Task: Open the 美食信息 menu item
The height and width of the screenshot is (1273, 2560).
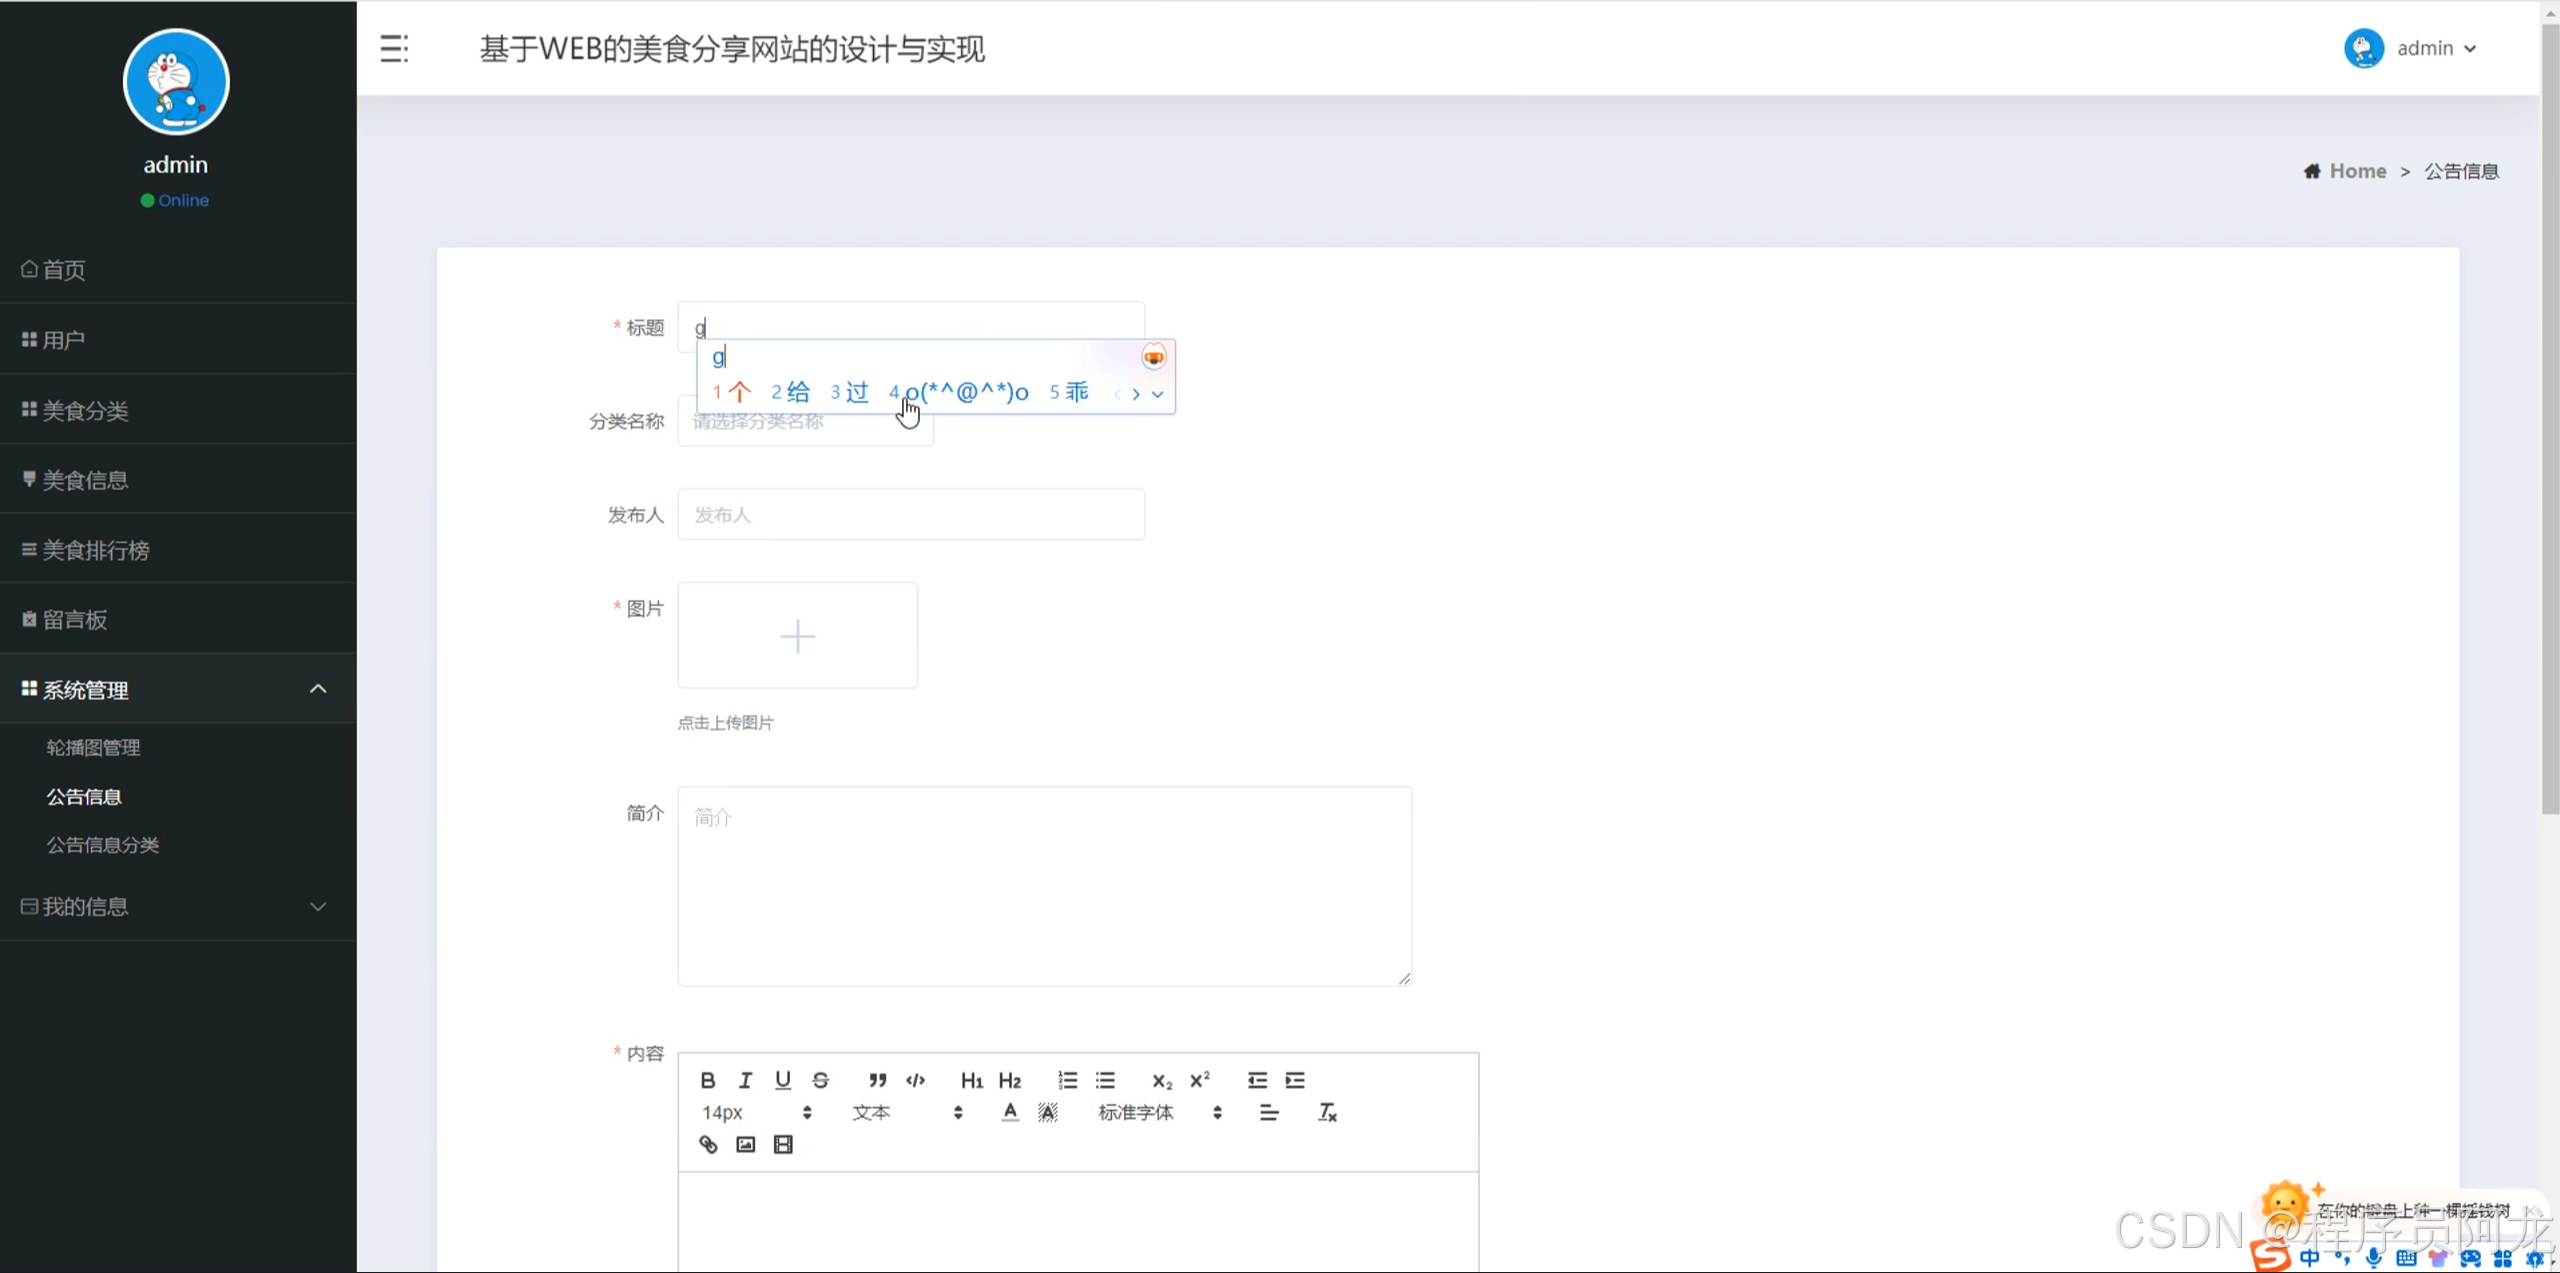Action: pyautogui.click(x=85, y=480)
